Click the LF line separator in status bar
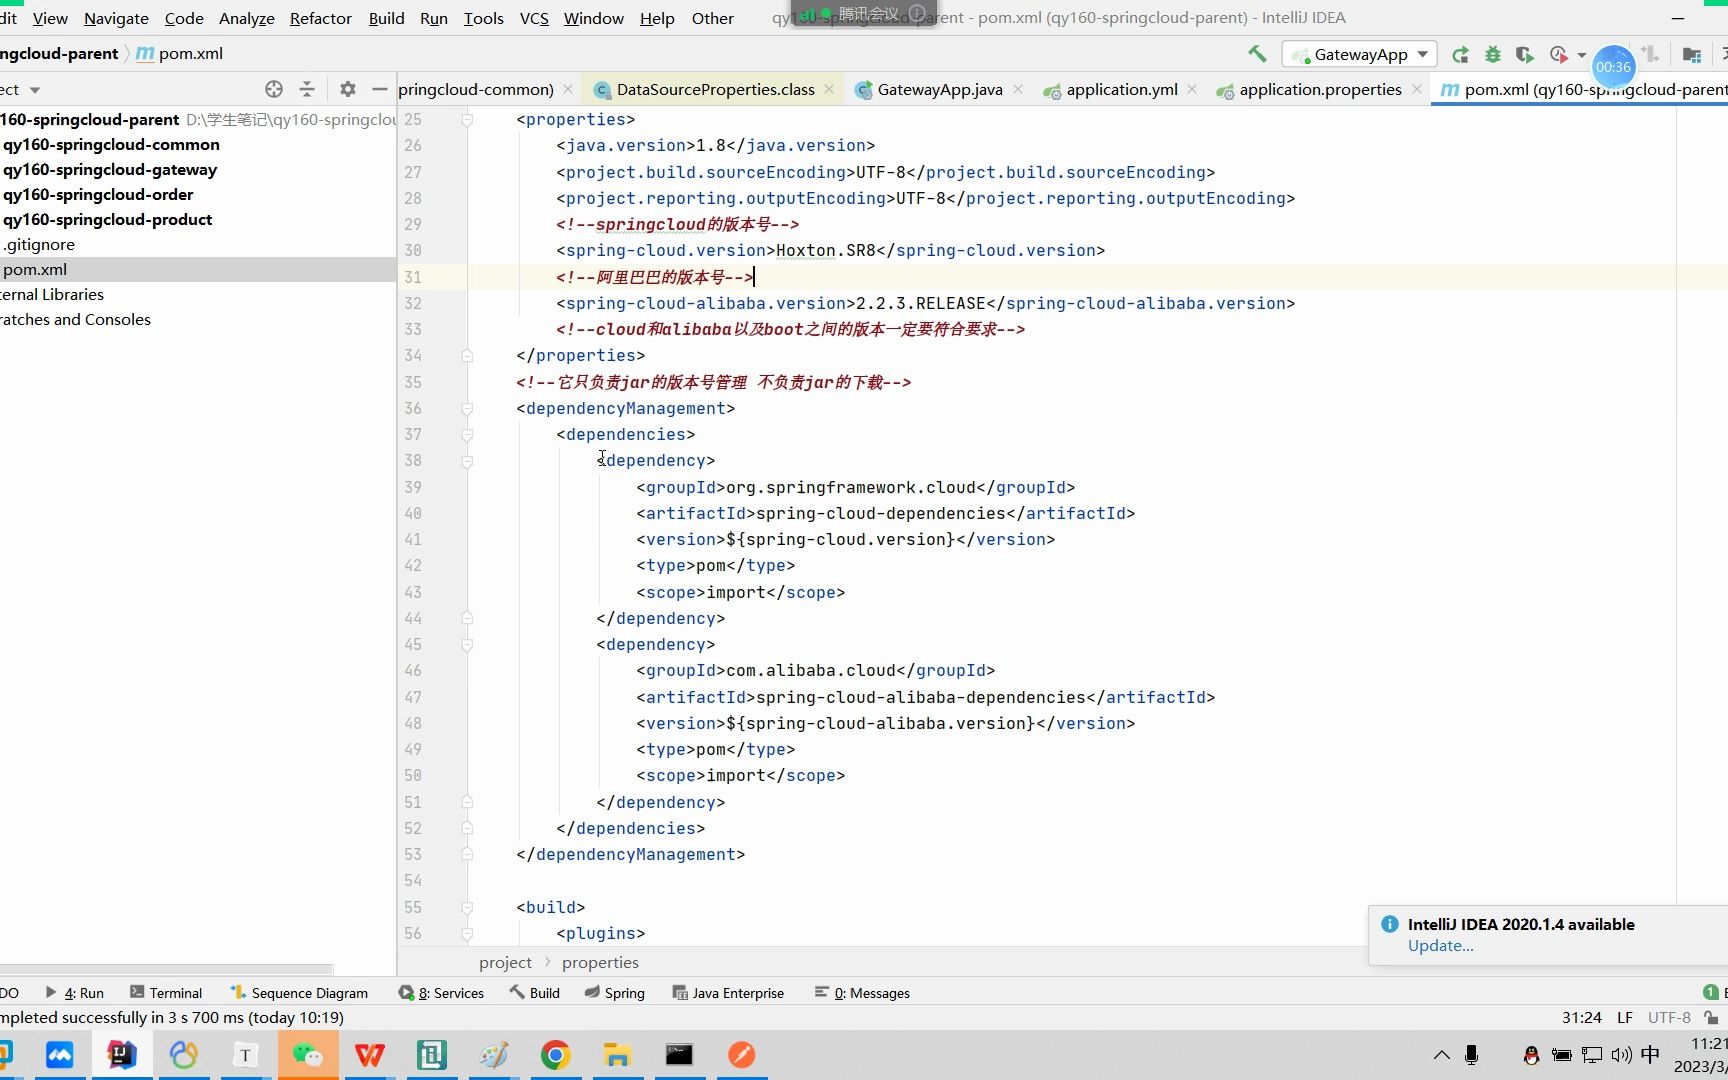The image size is (1728, 1080). [1625, 1017]
